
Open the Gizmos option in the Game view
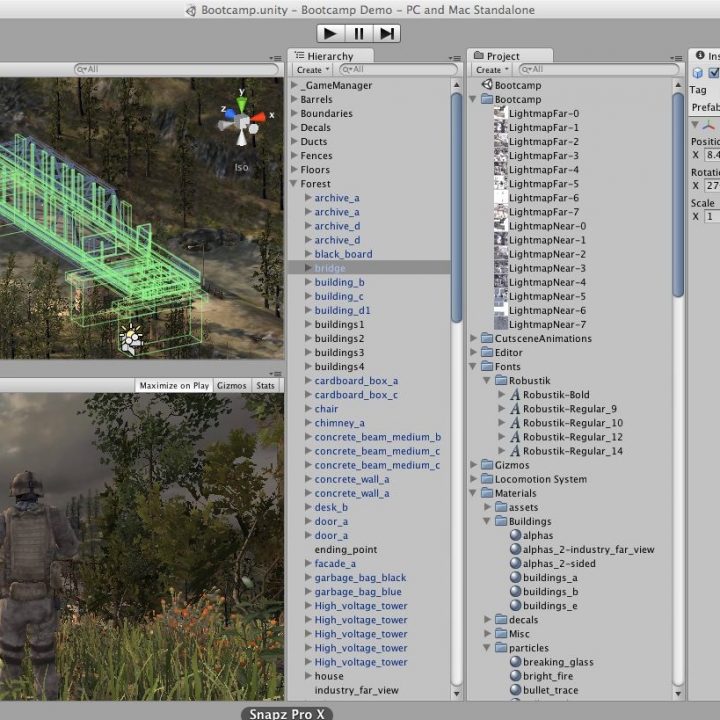231,386
